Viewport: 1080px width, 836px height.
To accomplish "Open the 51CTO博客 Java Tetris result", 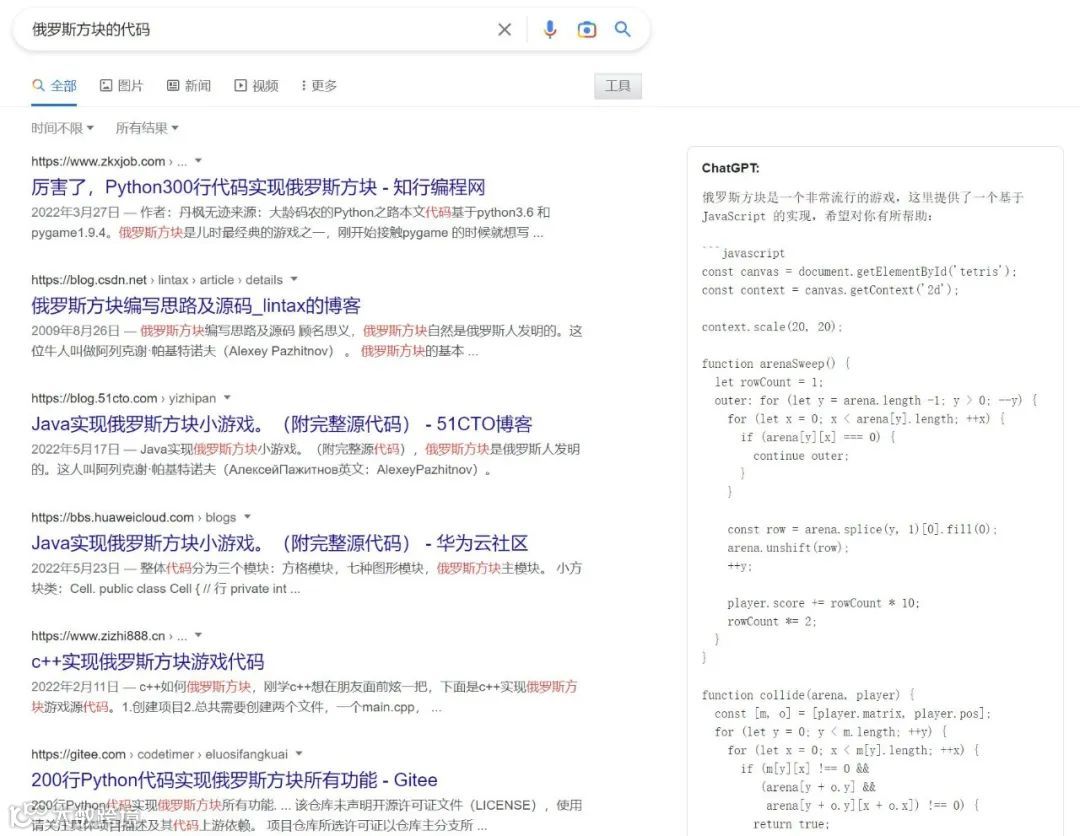I will point(282,424).
